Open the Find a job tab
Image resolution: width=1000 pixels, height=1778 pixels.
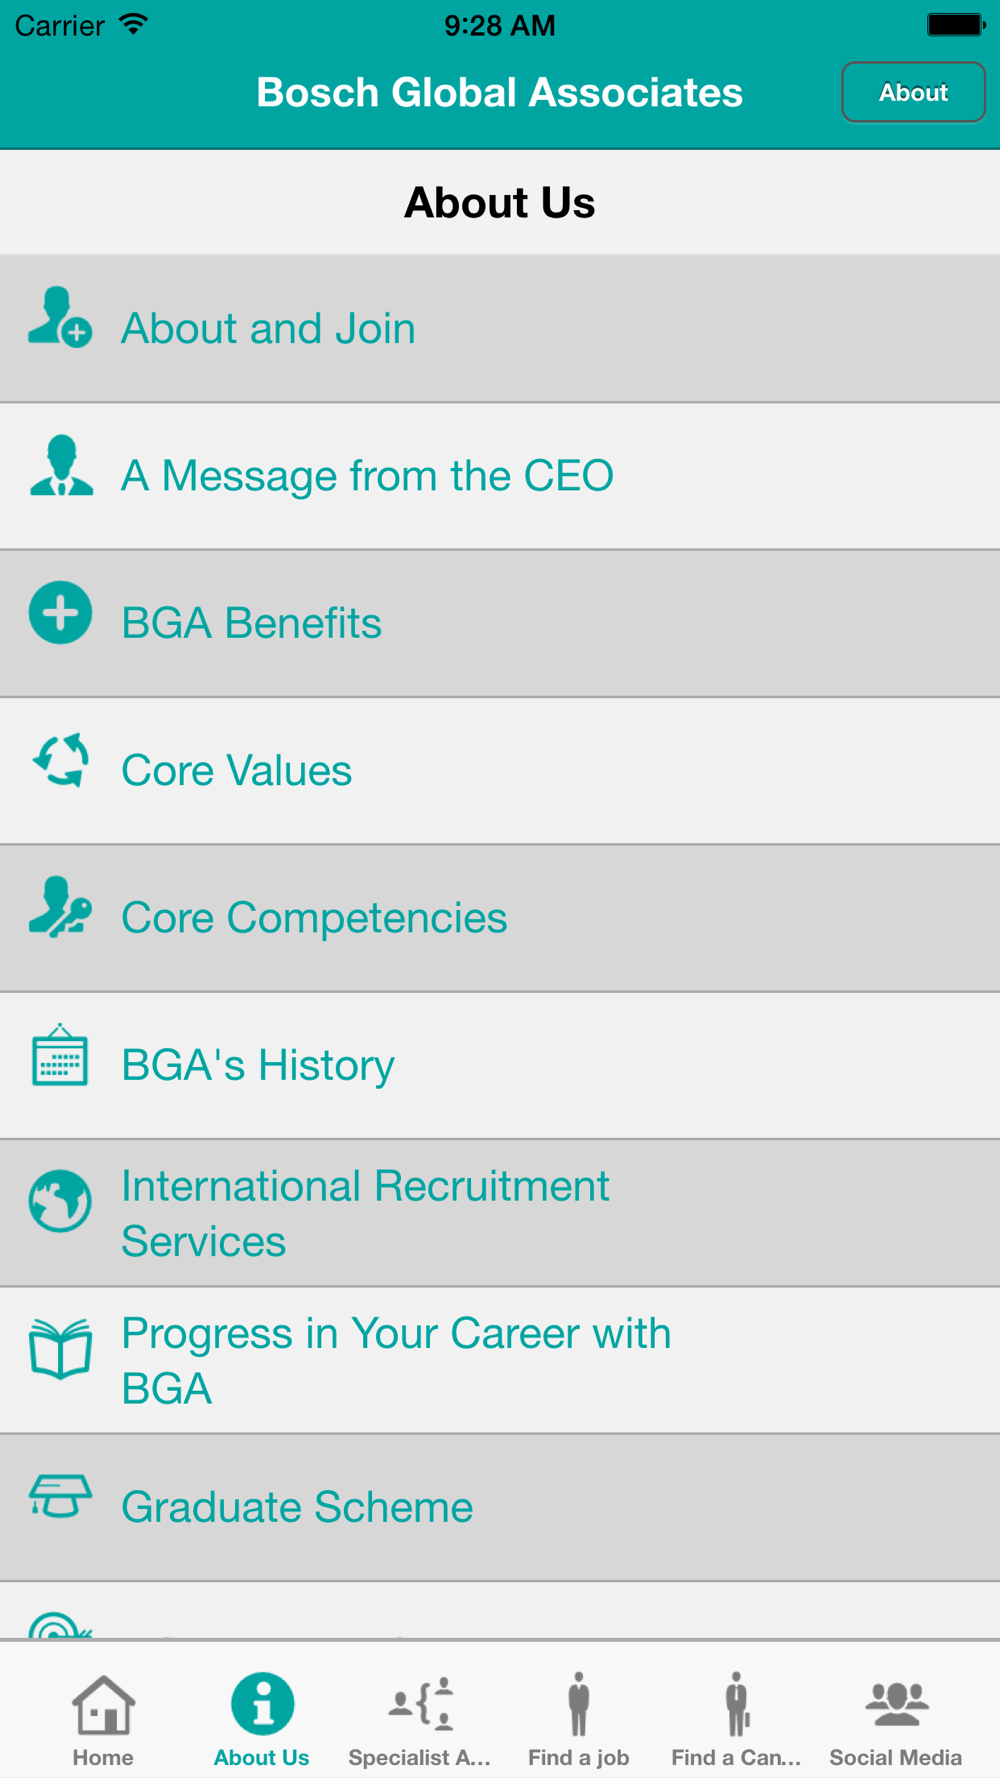[579, 1720]
